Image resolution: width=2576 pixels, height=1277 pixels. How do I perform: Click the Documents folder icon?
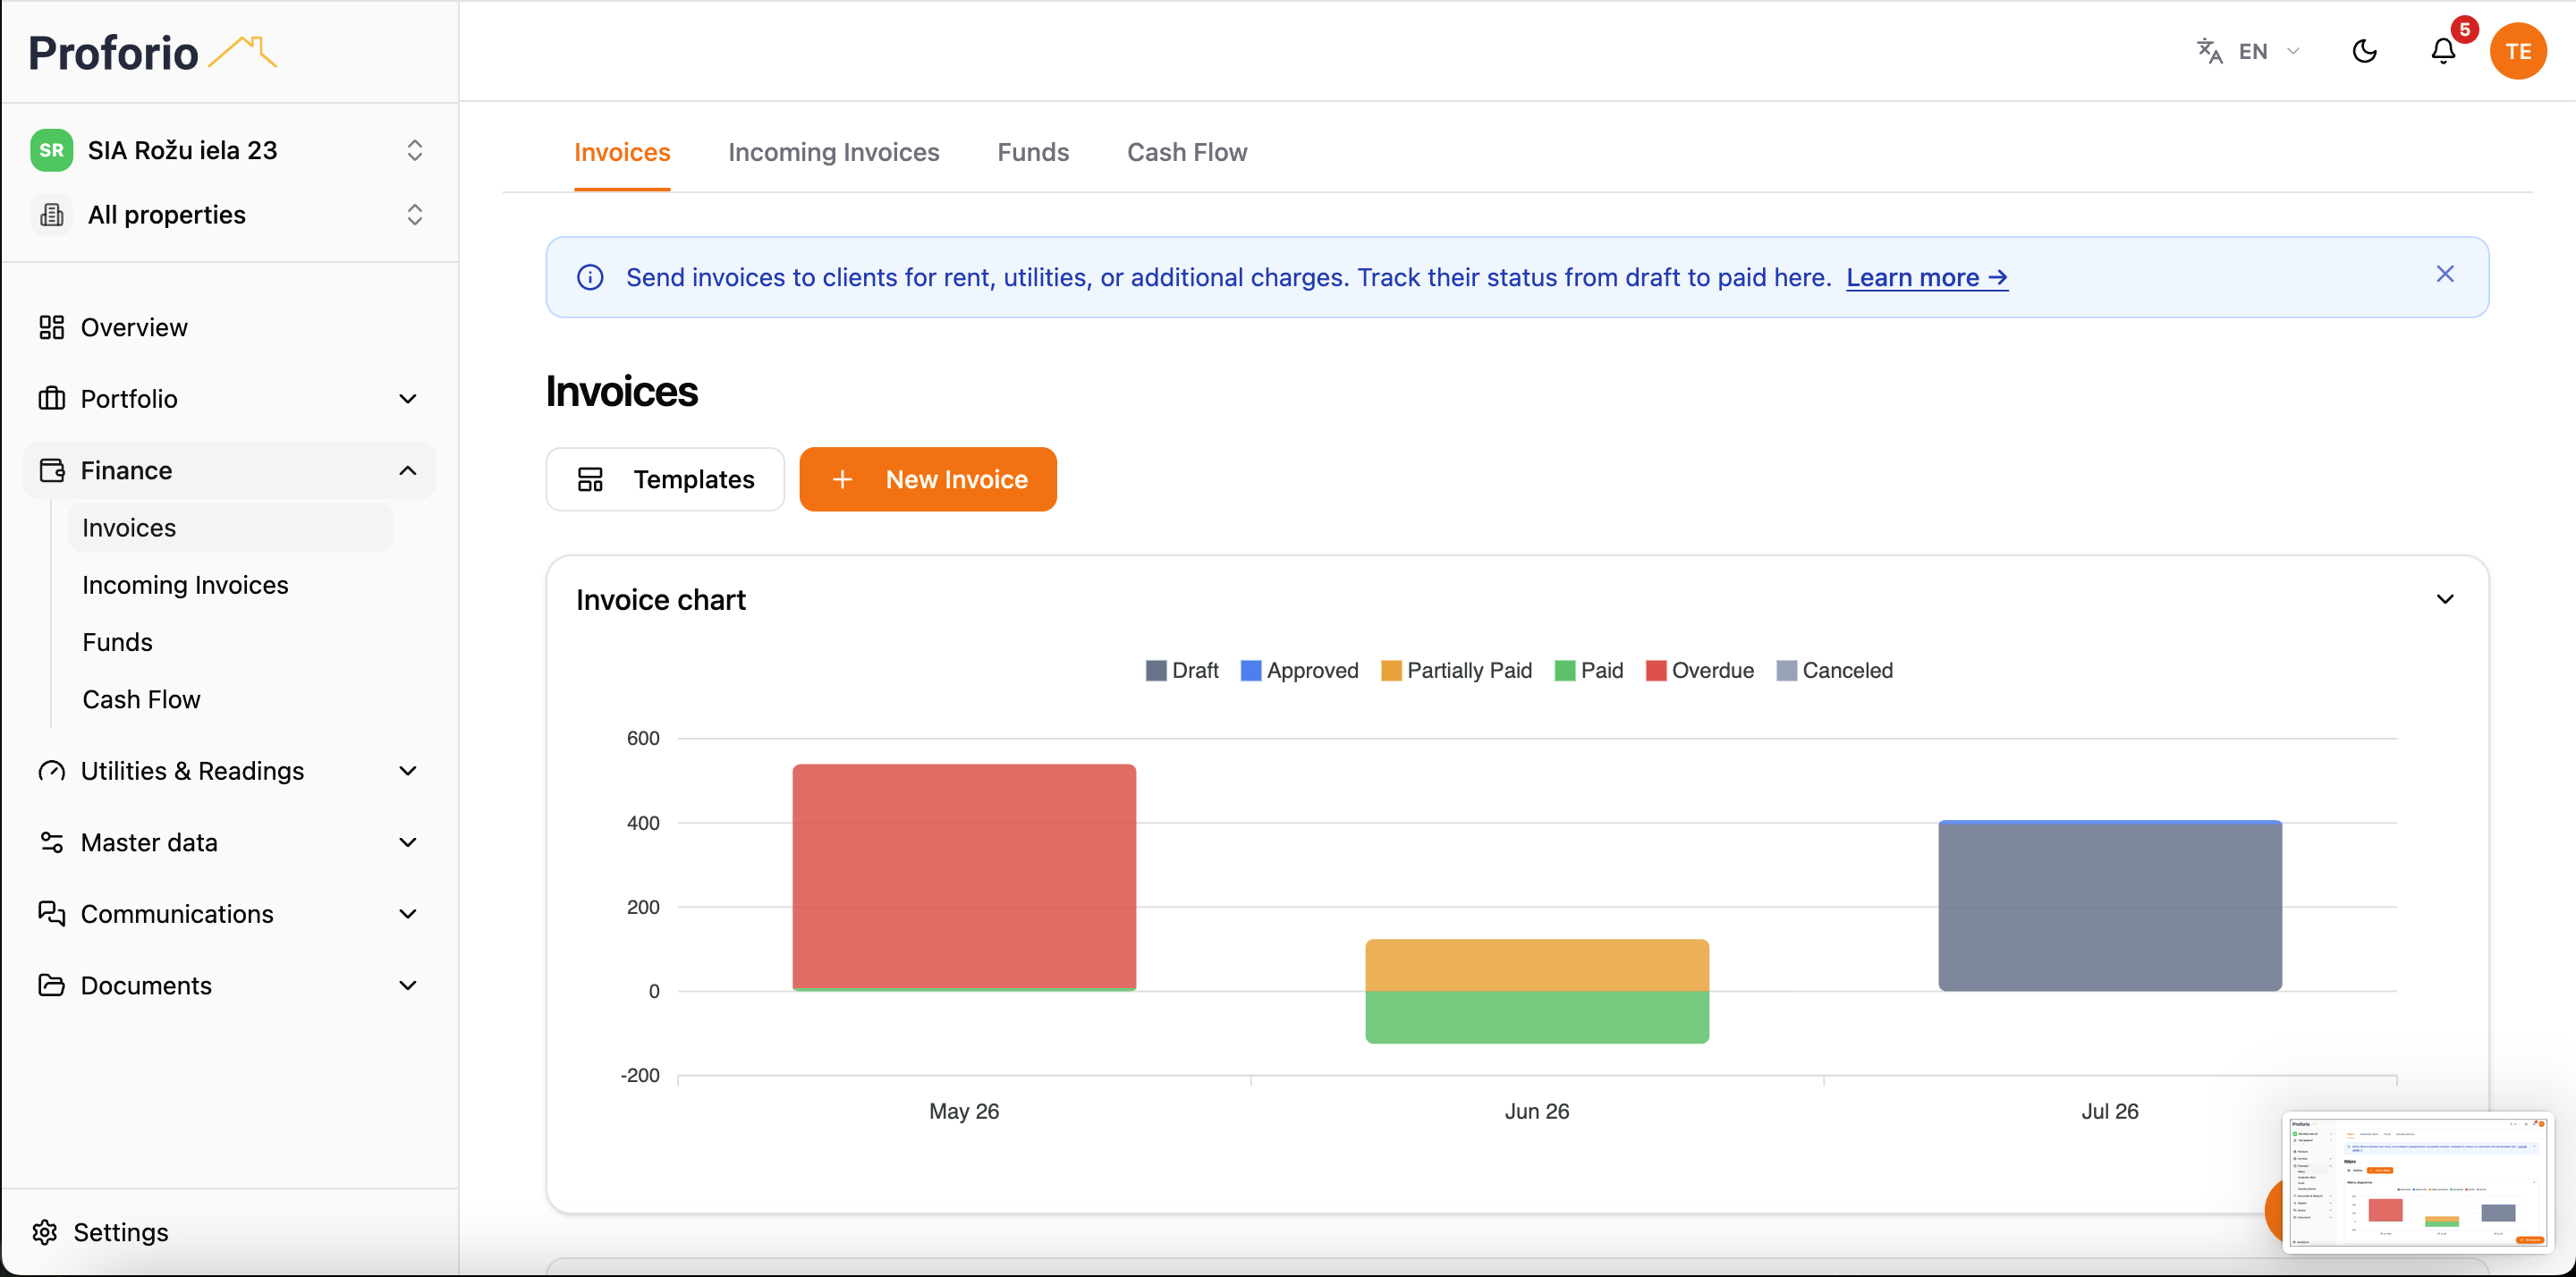point(51,985)
